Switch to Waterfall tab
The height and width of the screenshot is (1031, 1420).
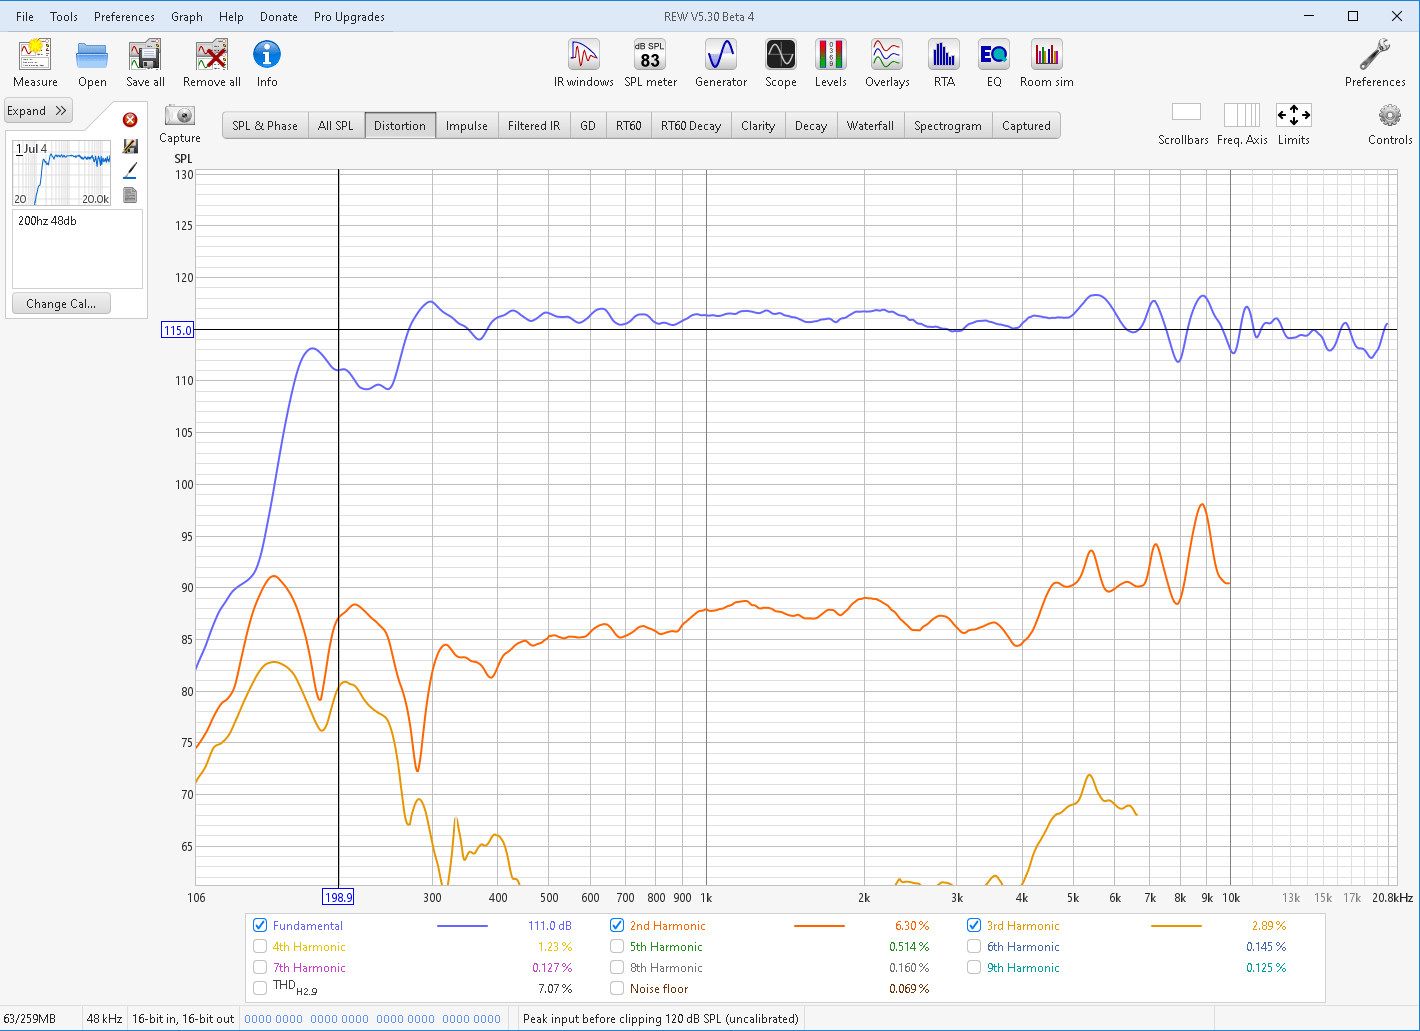tap(870, 125)
